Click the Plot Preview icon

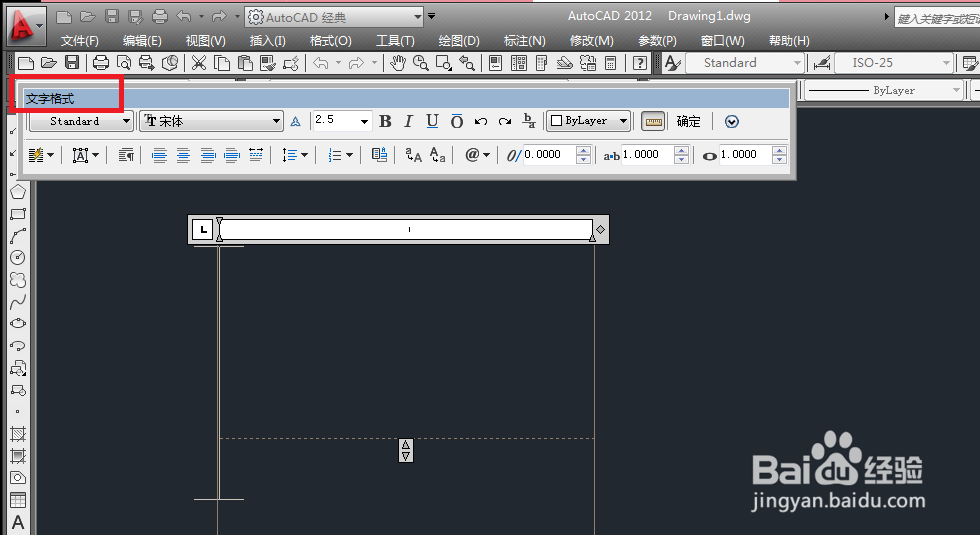[x=124, y=62]
